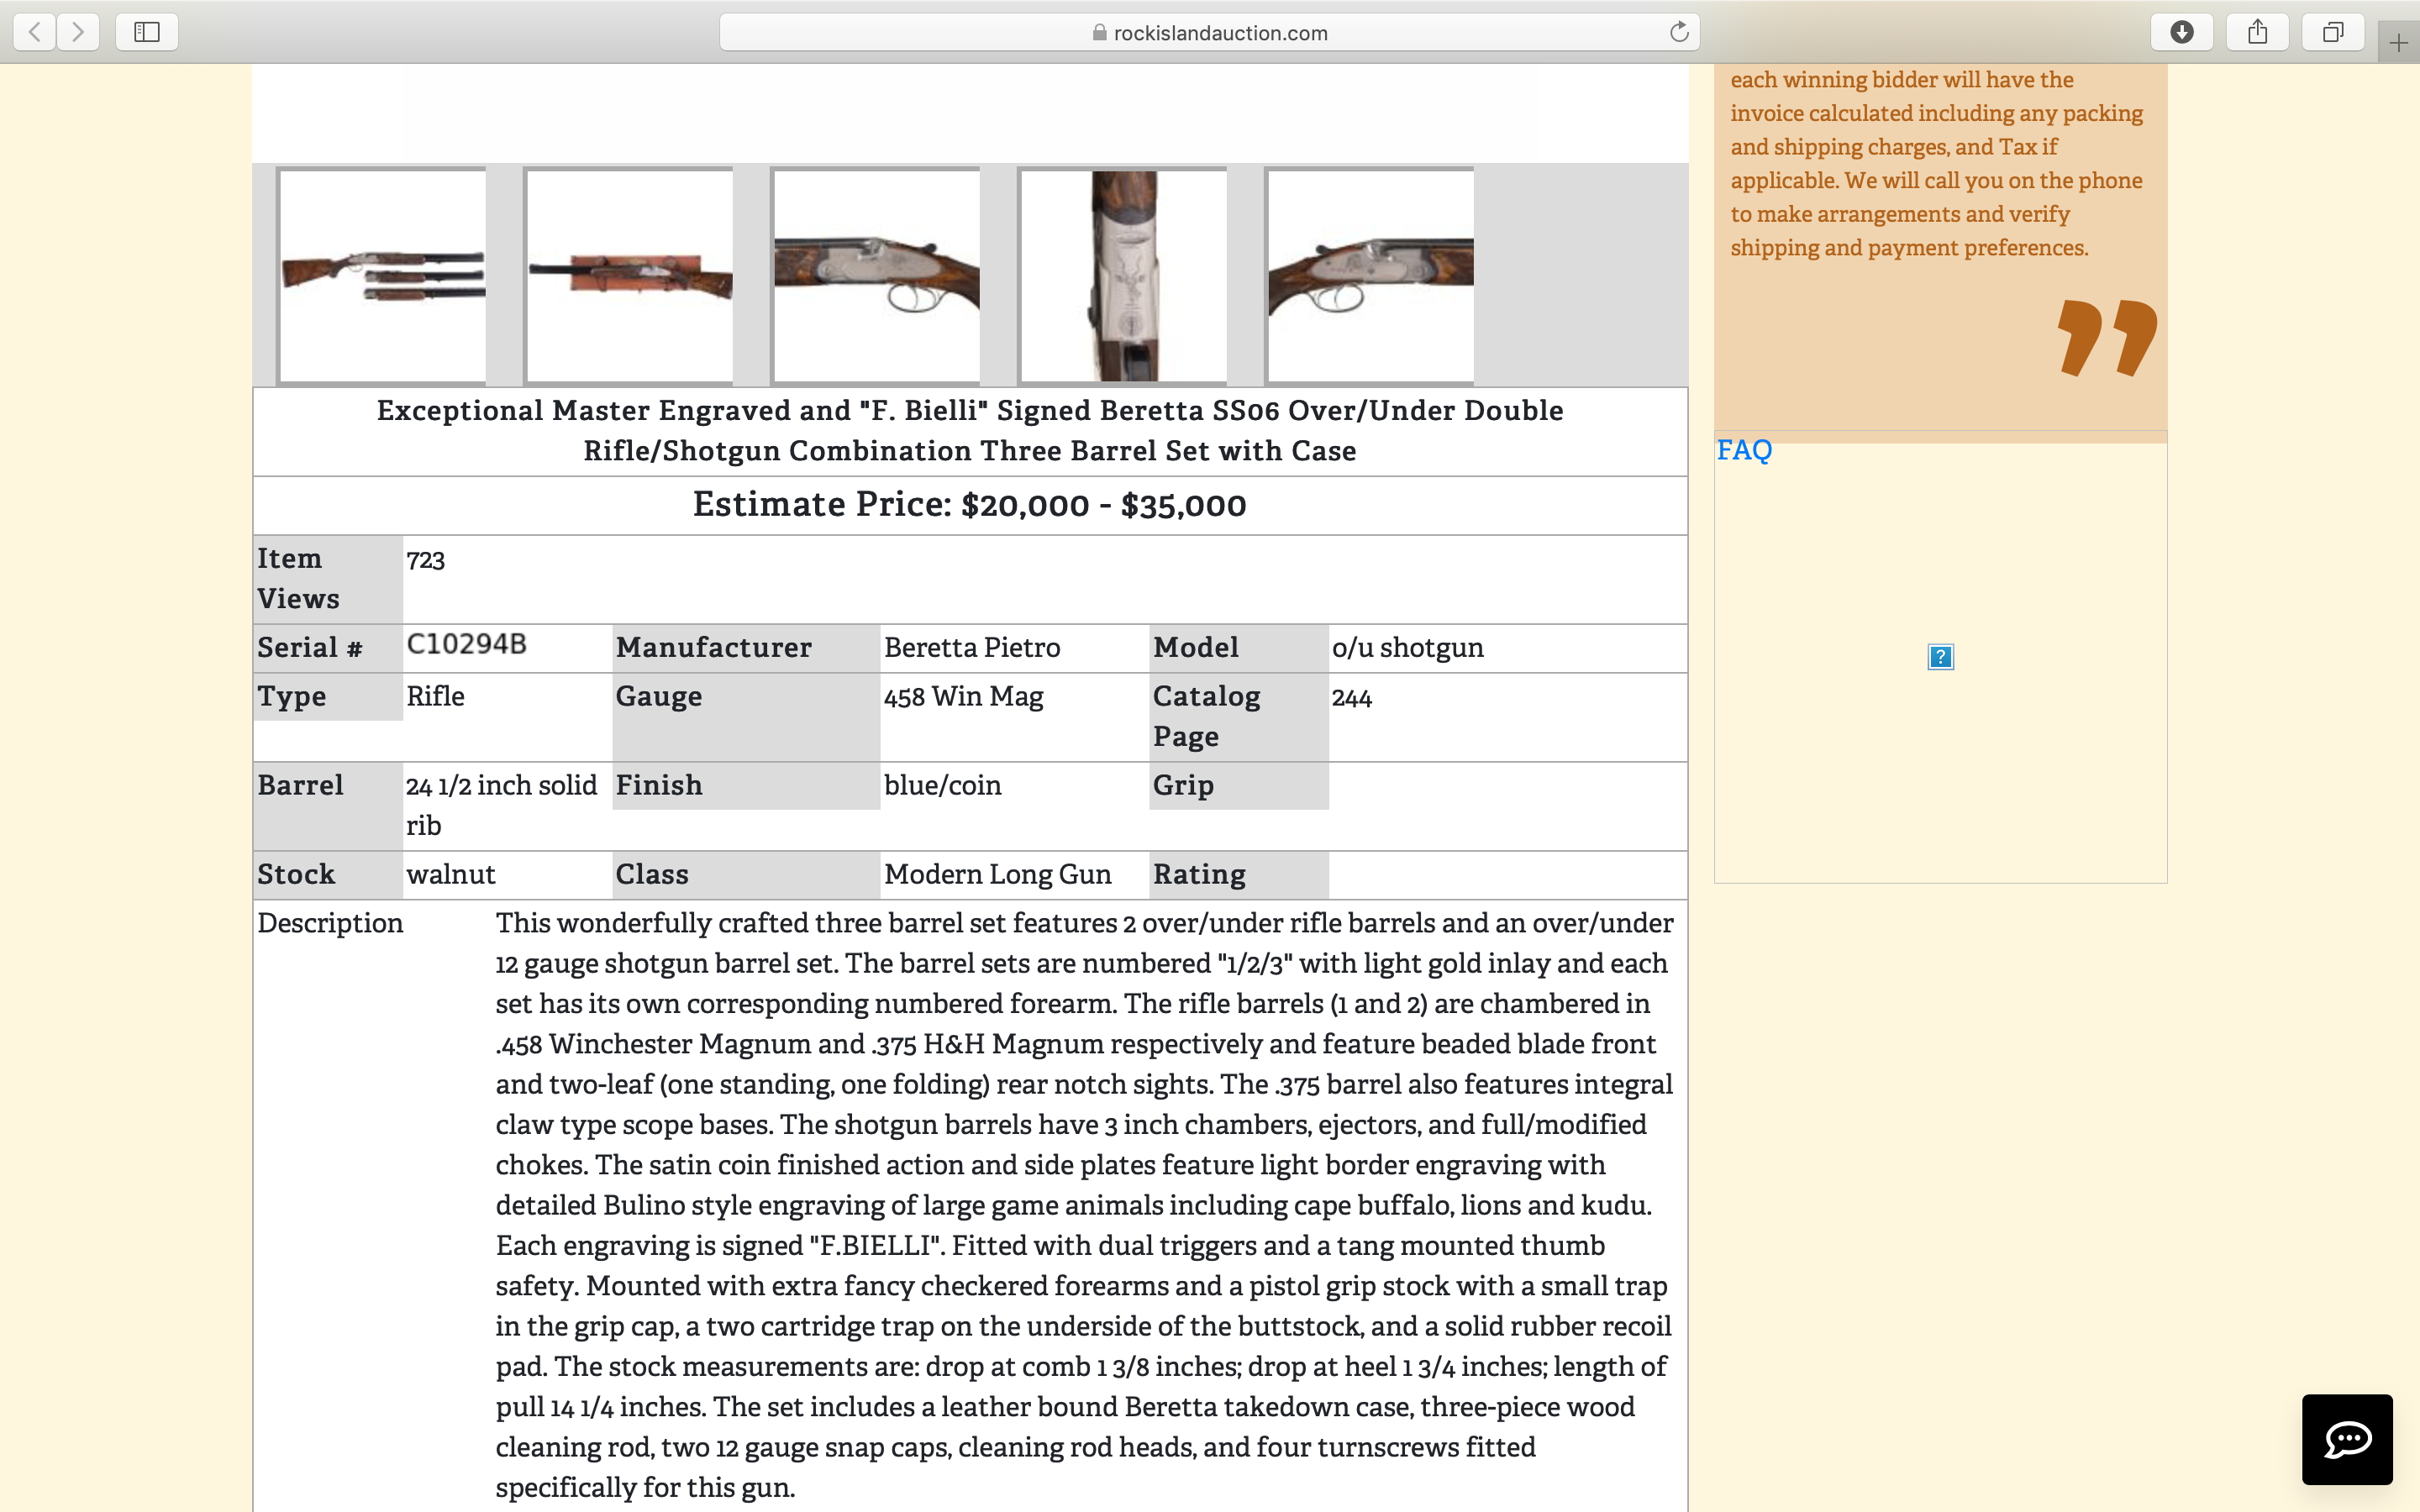
Task: Click the Estimate Price $20,000 - $35,000 heading
Action: point(970,505)
